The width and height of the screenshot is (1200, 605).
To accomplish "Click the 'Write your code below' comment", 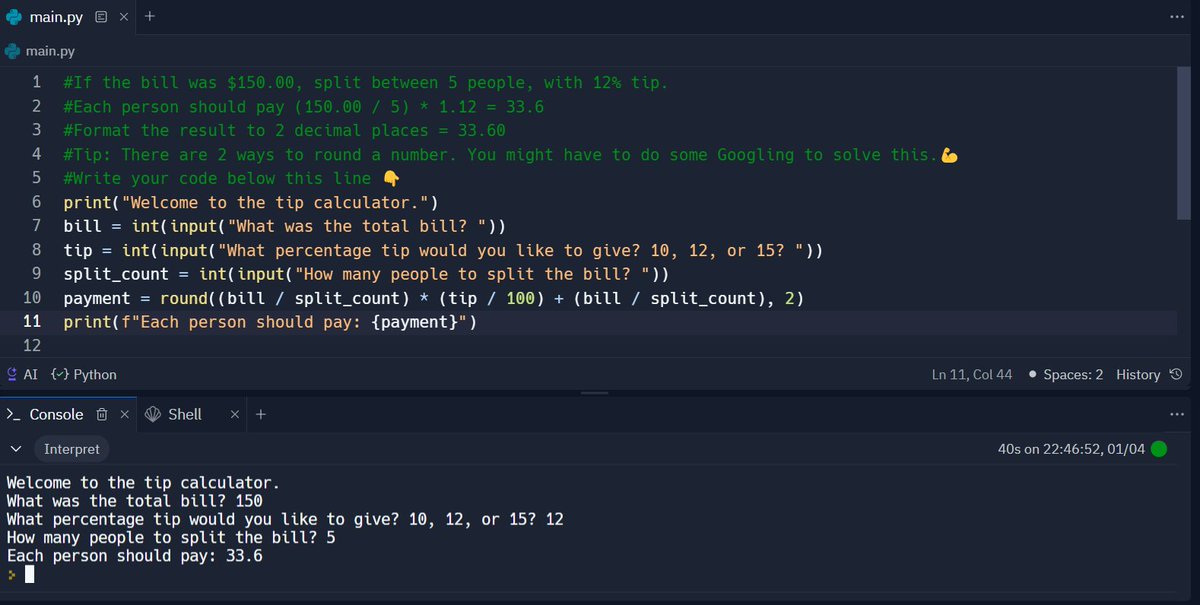I will tap(231, 178).
